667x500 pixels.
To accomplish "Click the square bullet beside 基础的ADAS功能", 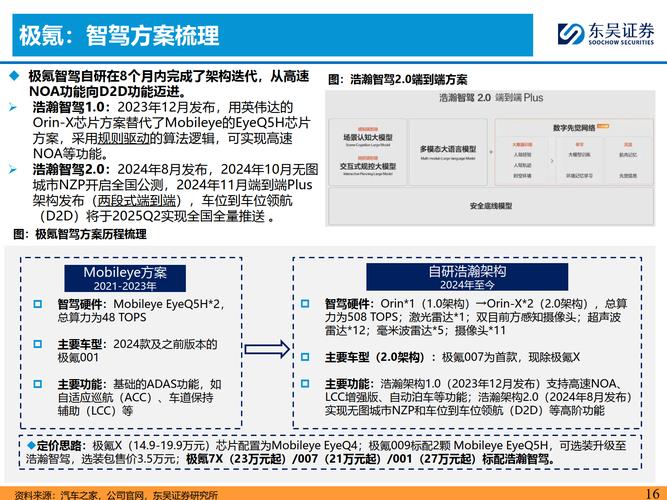I will [x=38, y=384].
